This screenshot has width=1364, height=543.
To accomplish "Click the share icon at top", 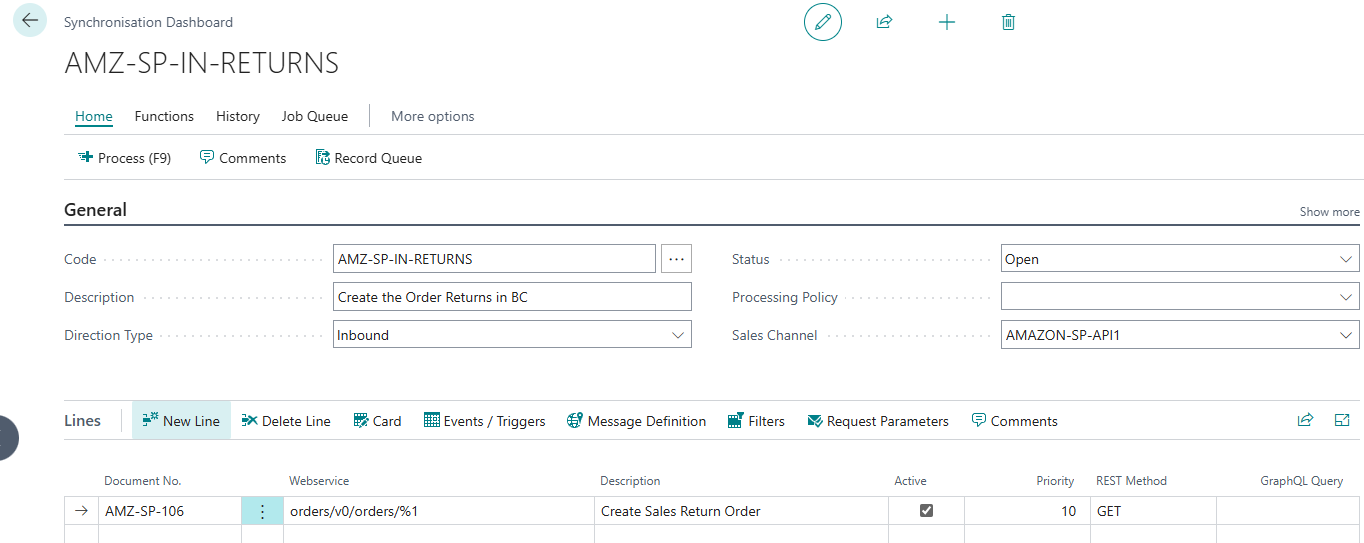I will [884, 22].
